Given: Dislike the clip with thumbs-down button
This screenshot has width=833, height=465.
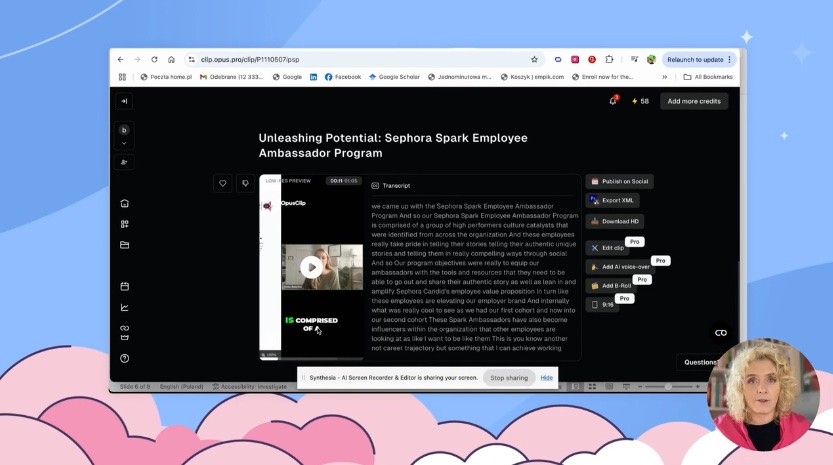Looking at the screenshot, I should point(245,184).
